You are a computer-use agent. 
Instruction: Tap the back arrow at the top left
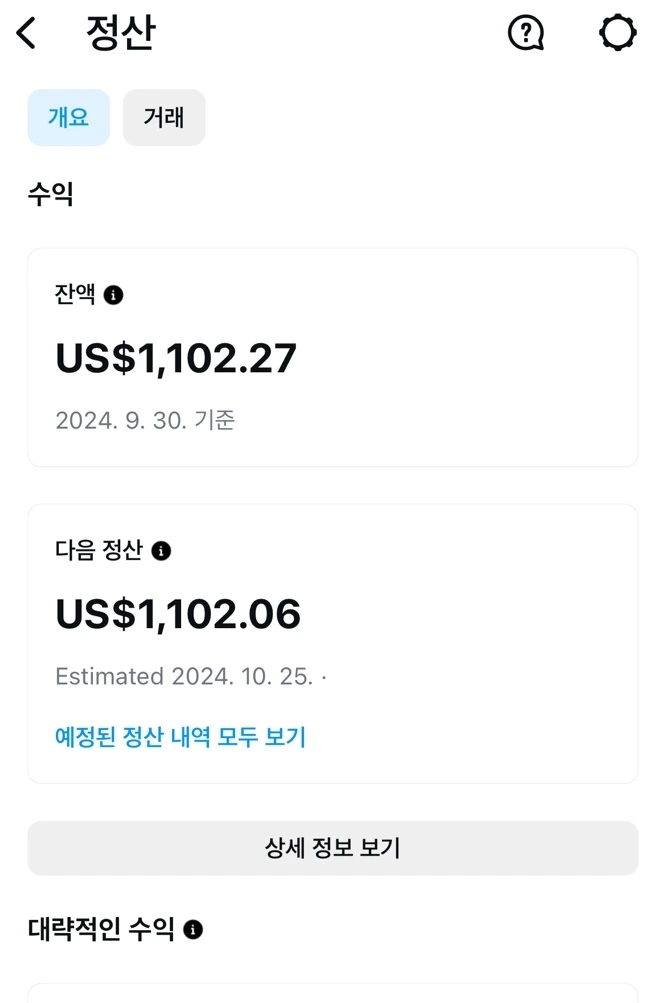point(26,32)
